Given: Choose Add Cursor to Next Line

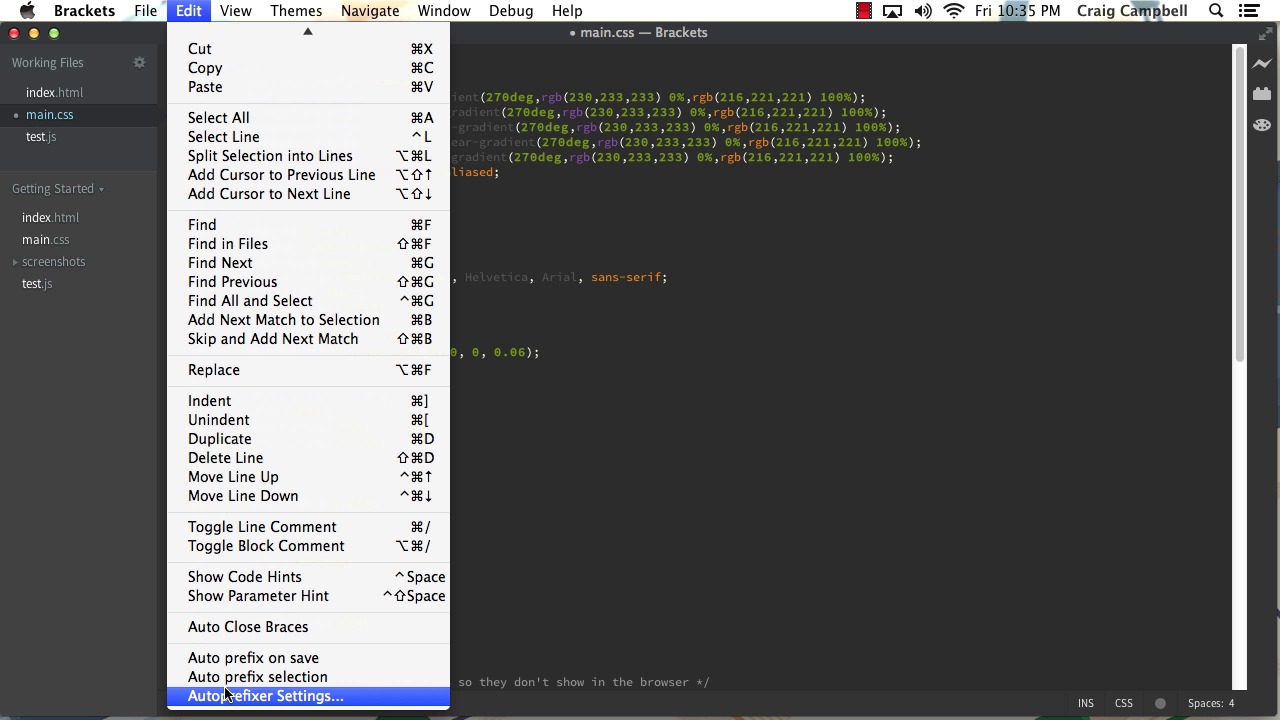Looking at the screenshot, I should [309, 194].
